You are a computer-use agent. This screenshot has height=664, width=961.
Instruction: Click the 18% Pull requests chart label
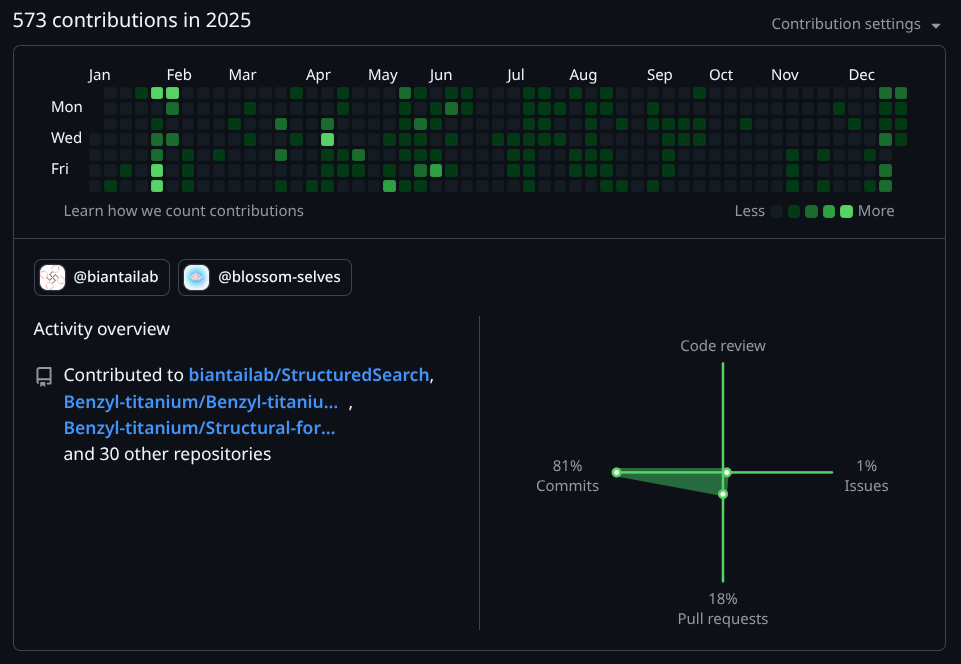722,608
